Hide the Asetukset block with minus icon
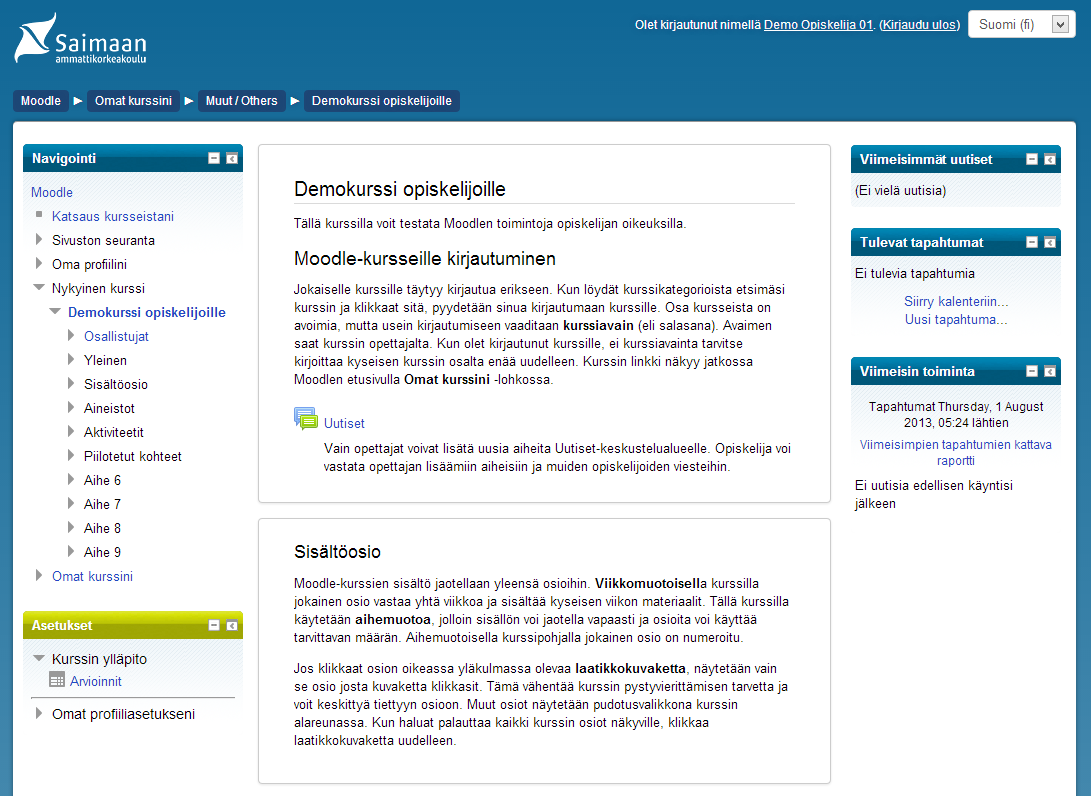Viewport: 1091px width, 796px height. pos(214,626)
